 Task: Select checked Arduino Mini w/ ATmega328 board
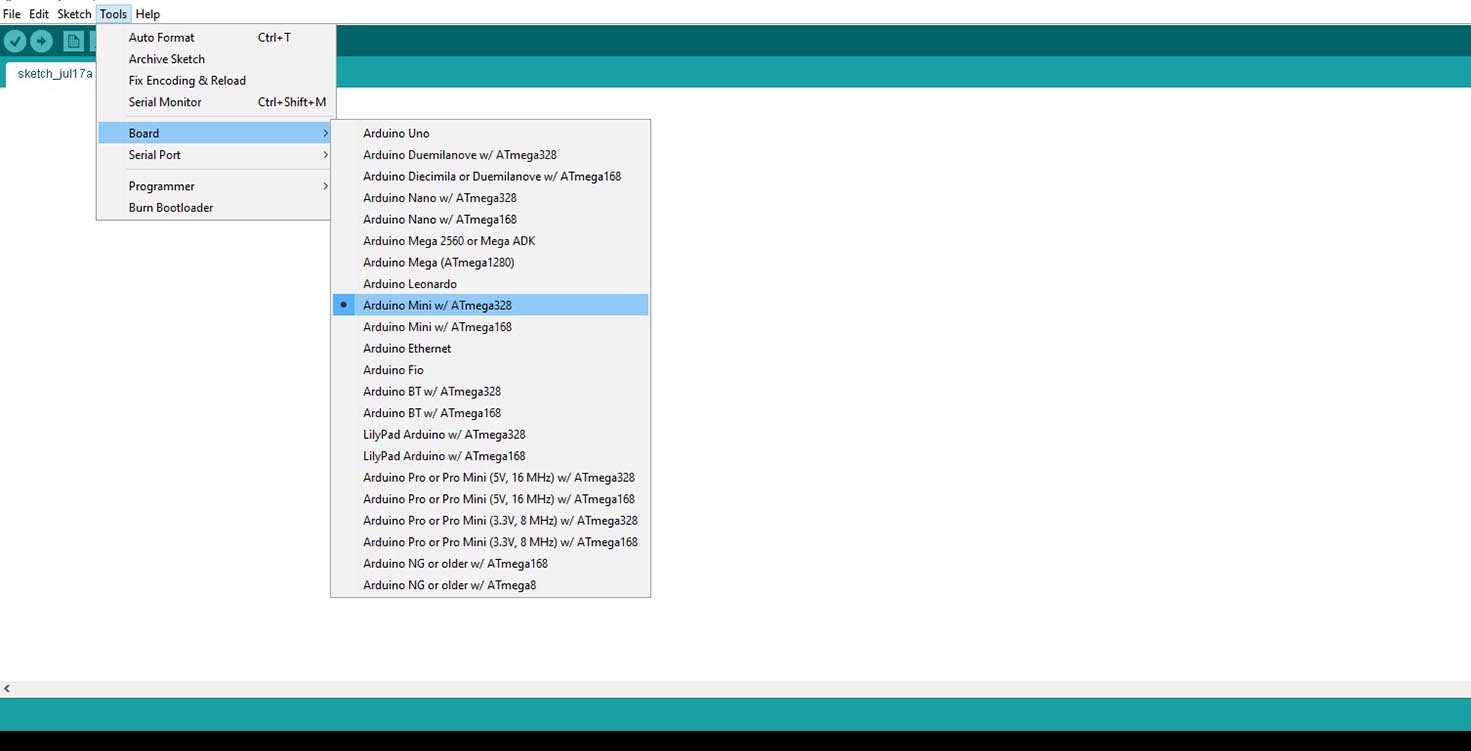tap(490, 305)
